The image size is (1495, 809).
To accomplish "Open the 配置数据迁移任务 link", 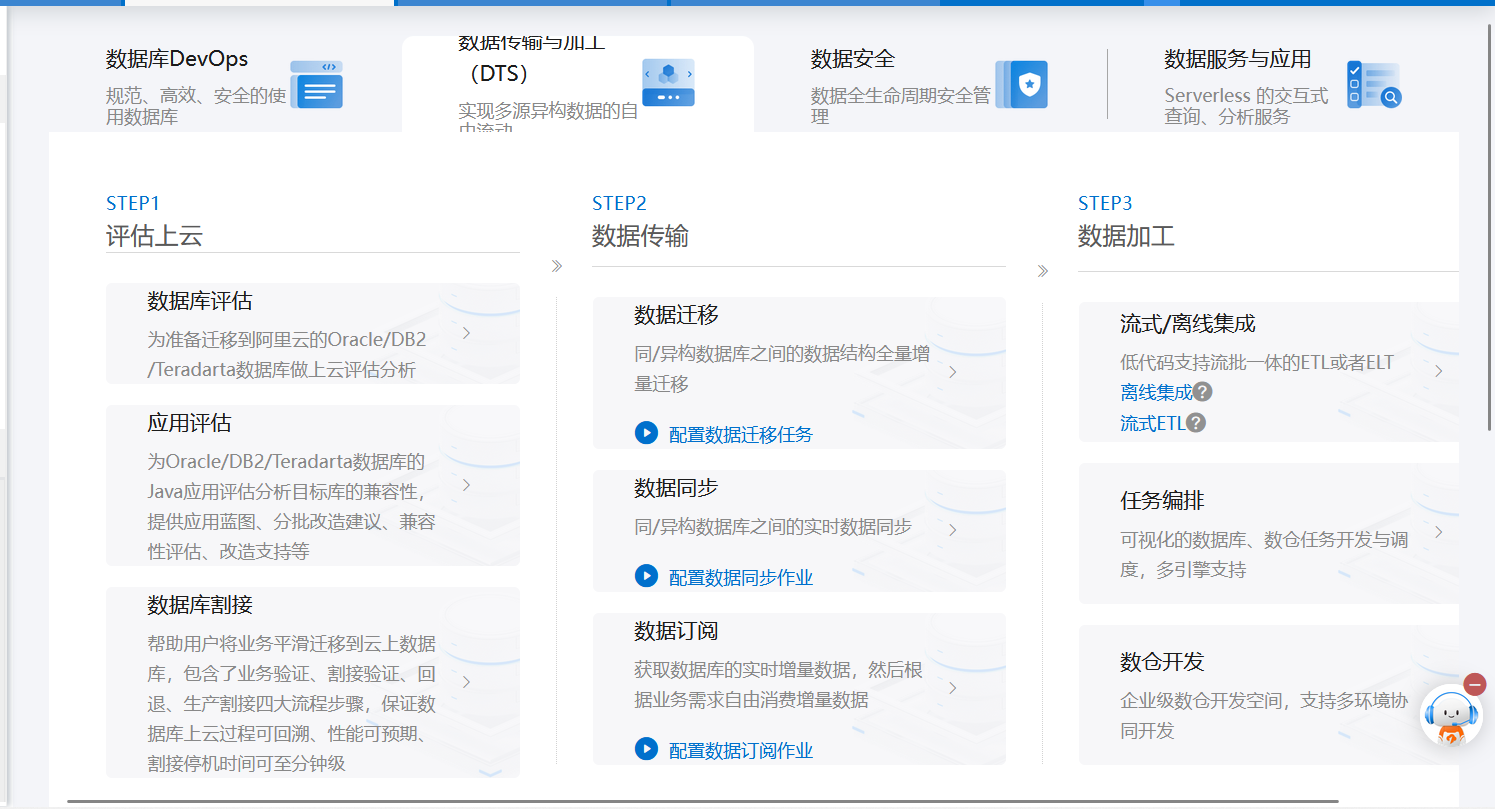I will point(741,434).
